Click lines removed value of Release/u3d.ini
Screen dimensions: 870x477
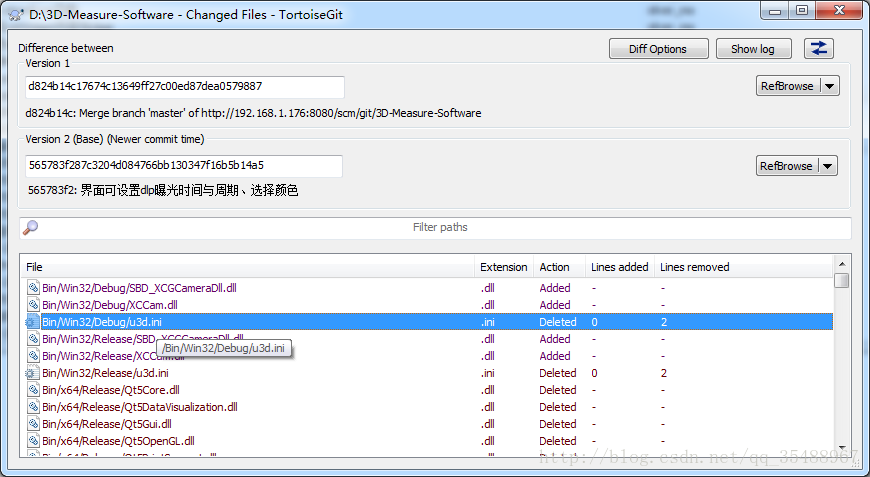click(x=664, y=373)
